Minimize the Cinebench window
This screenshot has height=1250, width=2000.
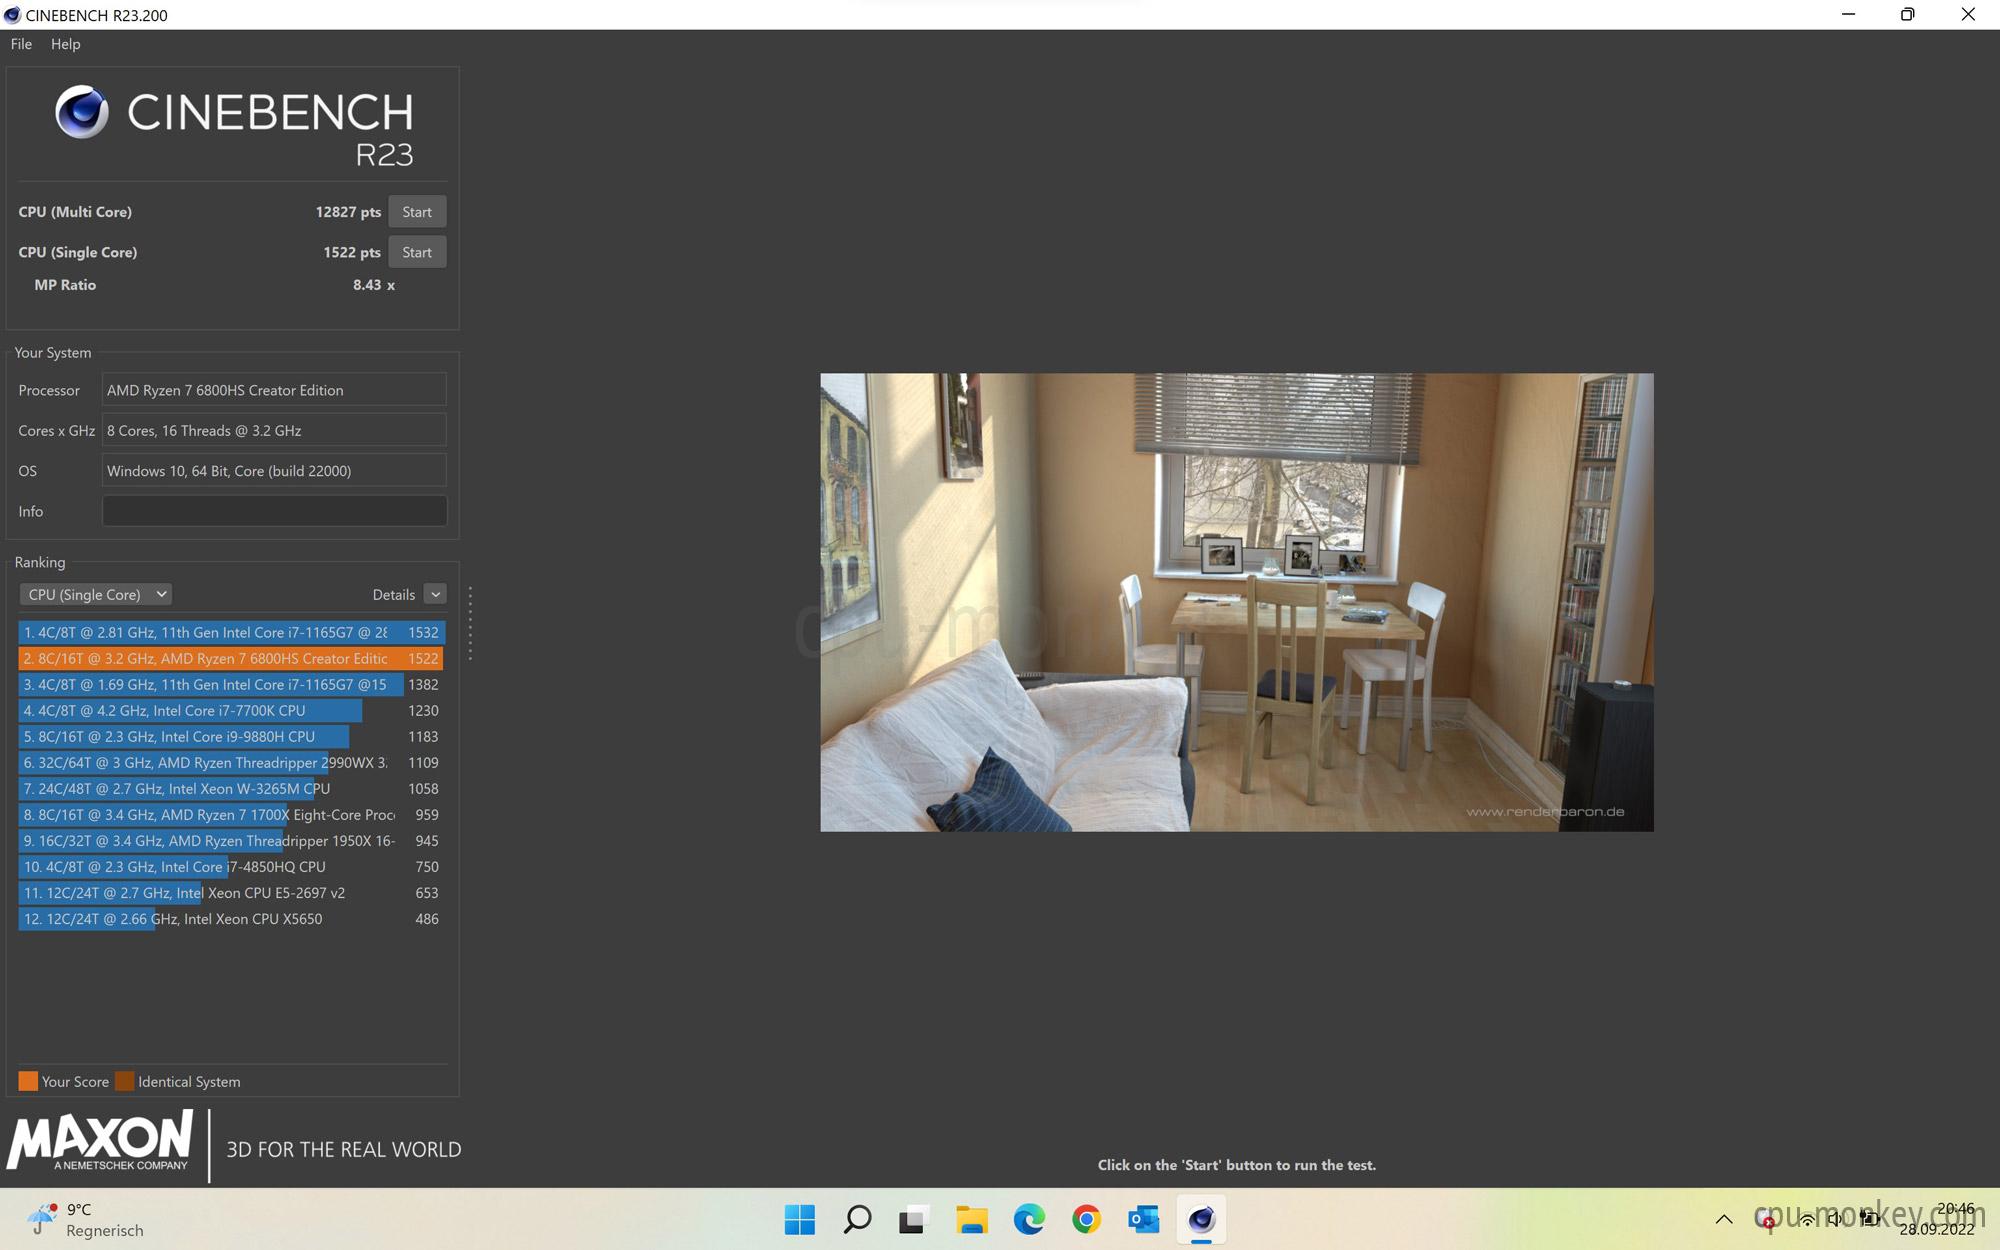(1848, 15)
